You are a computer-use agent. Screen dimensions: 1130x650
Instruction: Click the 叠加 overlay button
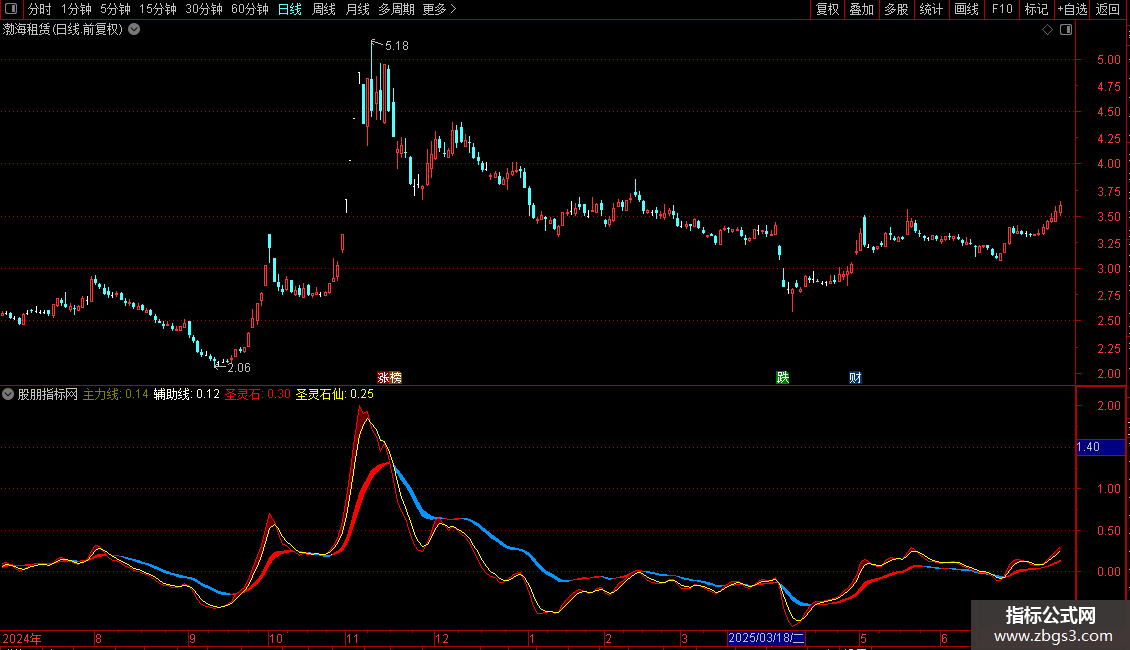(862, 9)
